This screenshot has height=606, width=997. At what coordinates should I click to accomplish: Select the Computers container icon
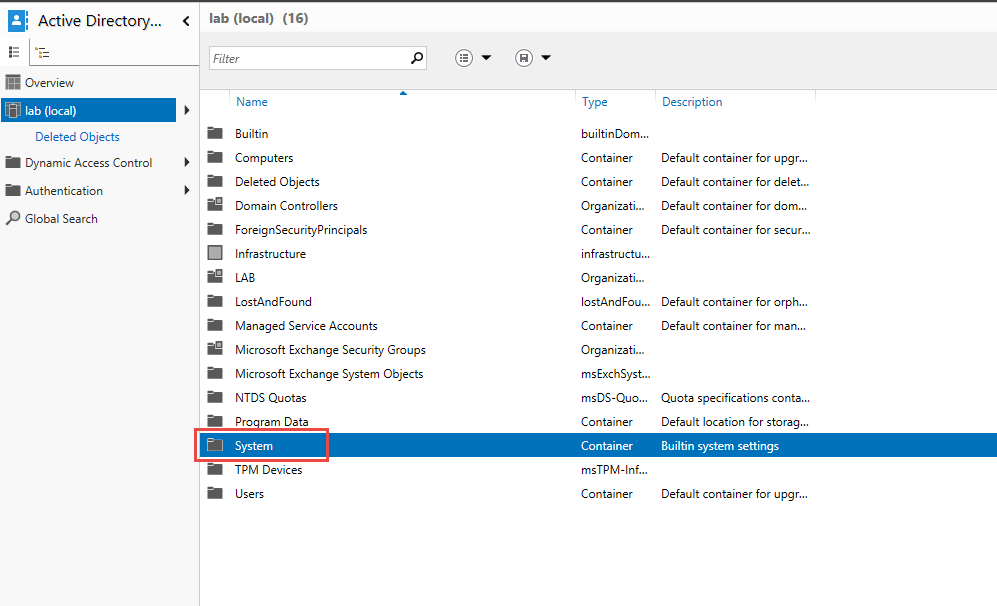215,157
